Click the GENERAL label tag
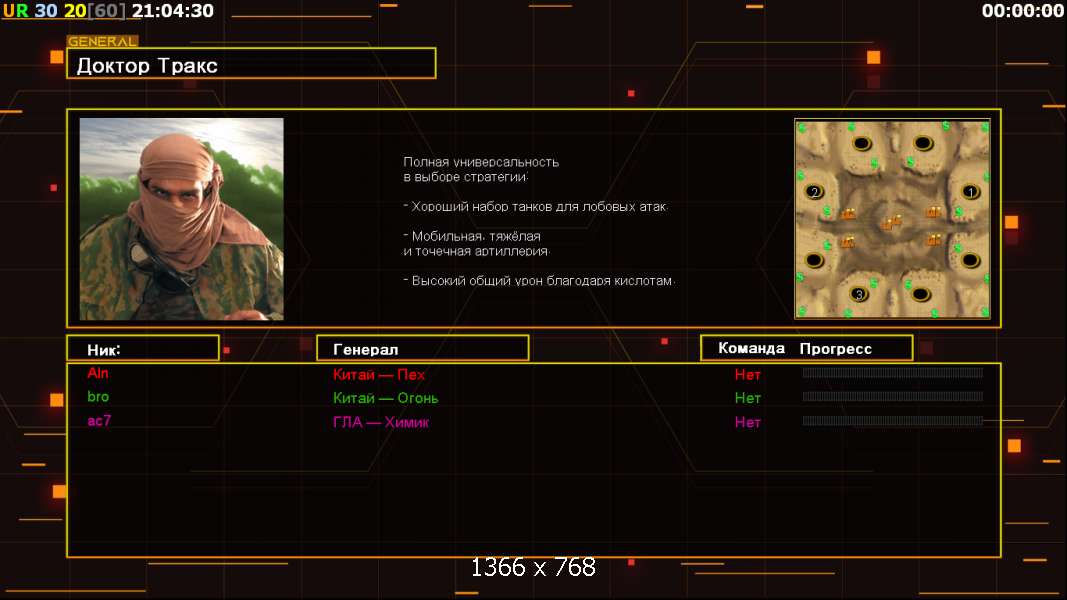 click(103, 41)
